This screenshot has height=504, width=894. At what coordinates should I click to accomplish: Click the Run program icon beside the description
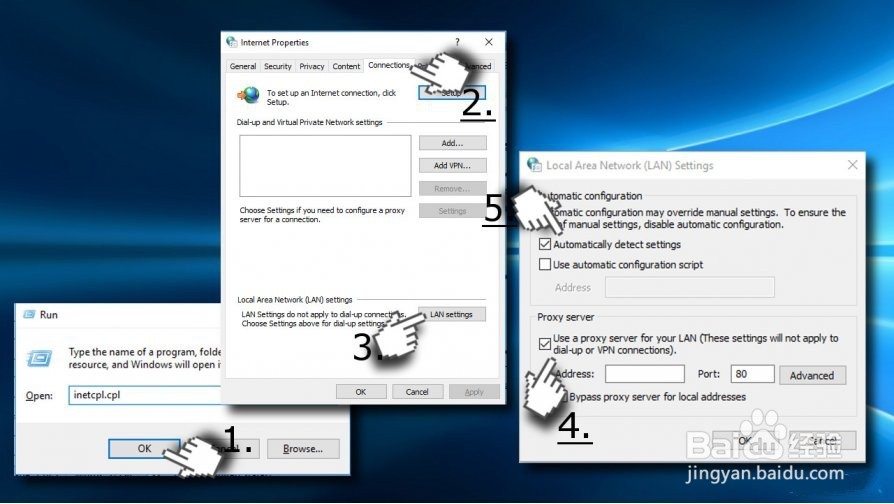pos(40,359)
